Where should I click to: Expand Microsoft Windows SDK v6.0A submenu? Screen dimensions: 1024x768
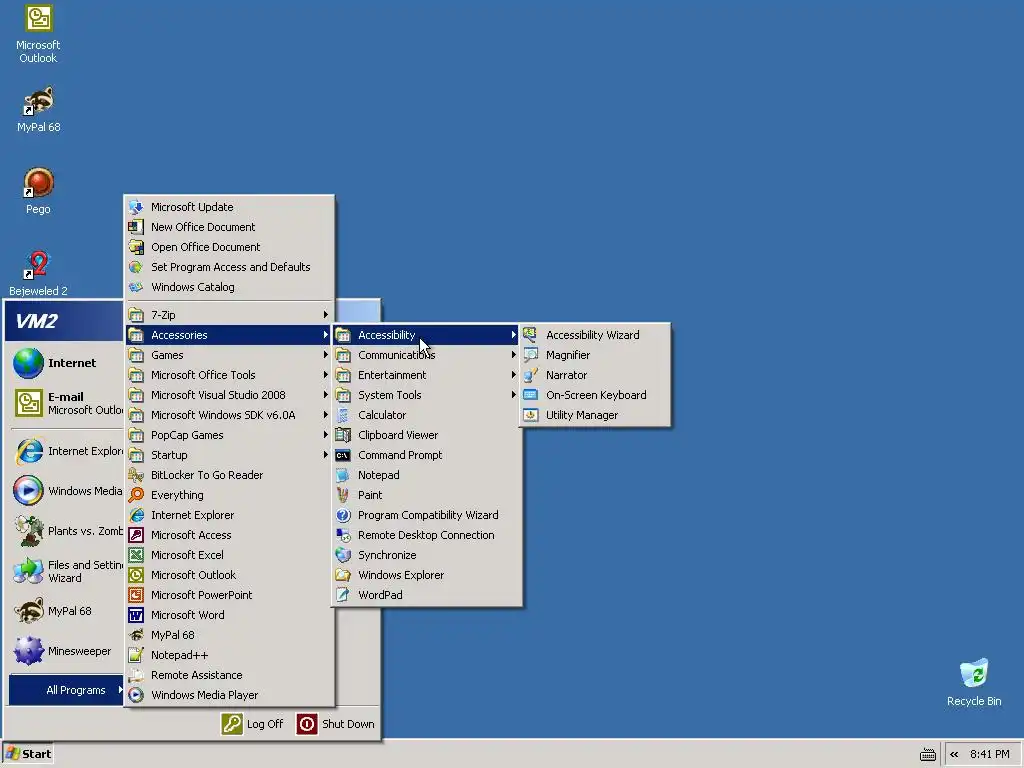pos(229,415)
